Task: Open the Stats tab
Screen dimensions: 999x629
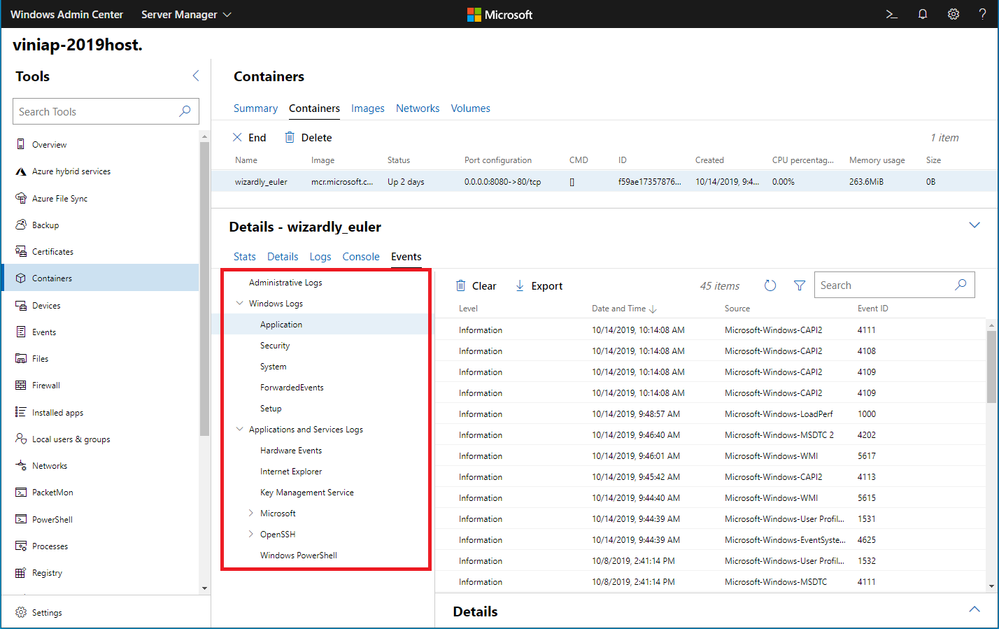Action: click(x=244, y=256)
